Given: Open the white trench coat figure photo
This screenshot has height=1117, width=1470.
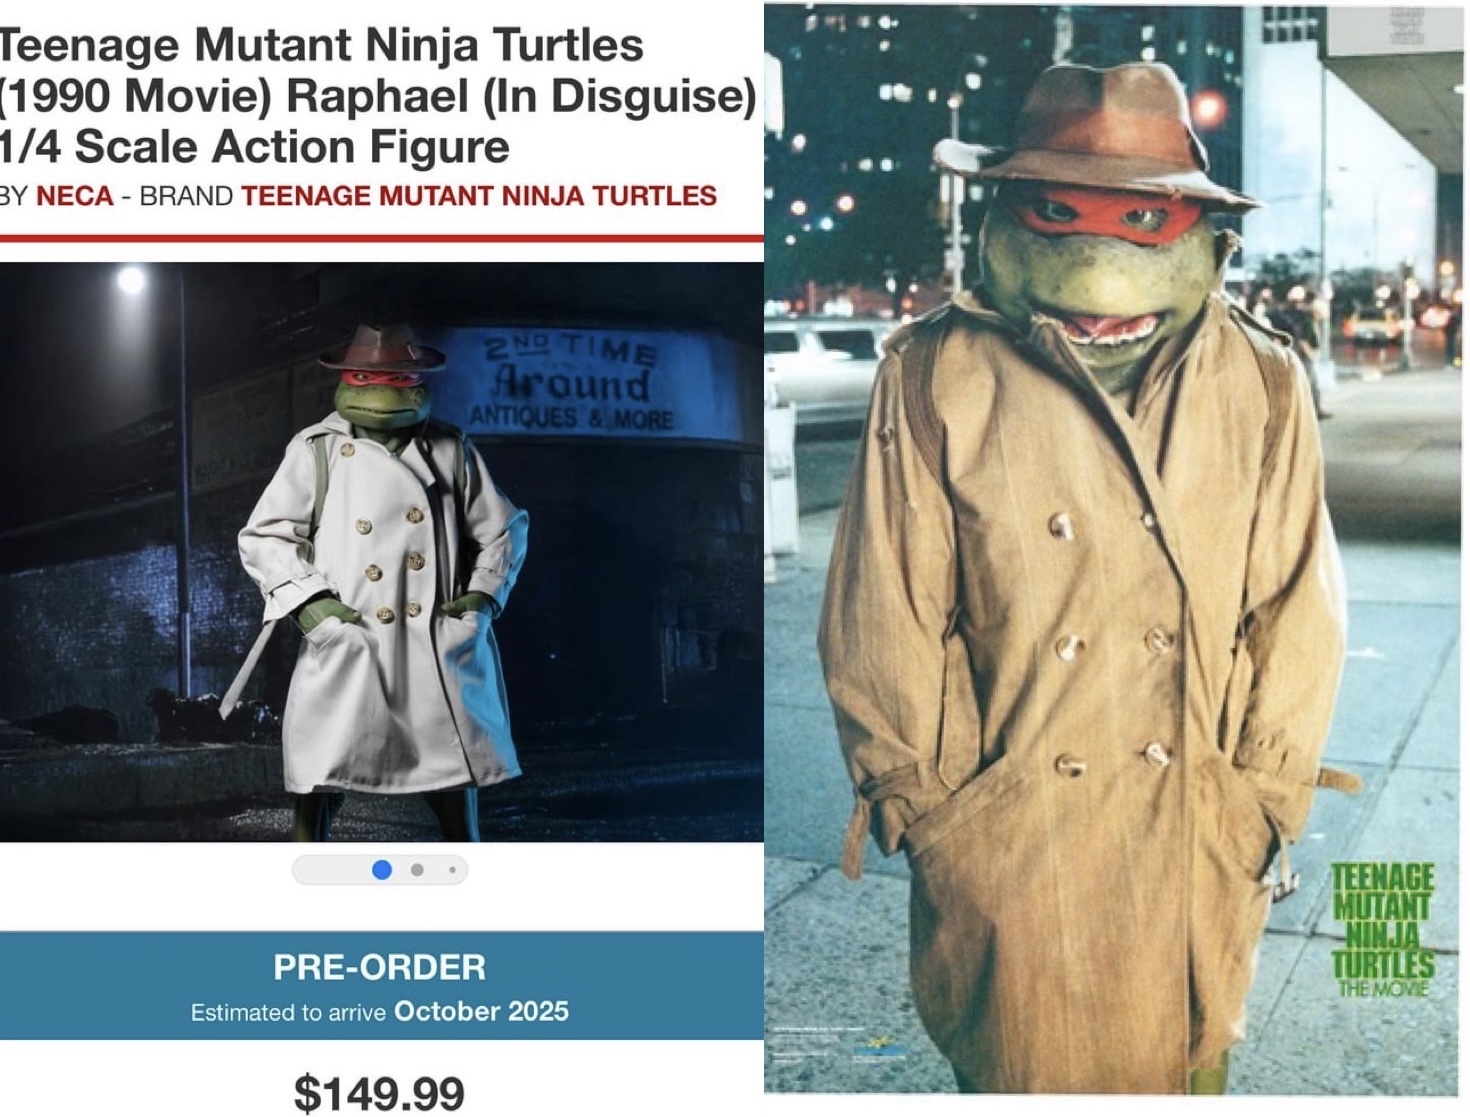Looking at the screenshot, I should [380, 552].
